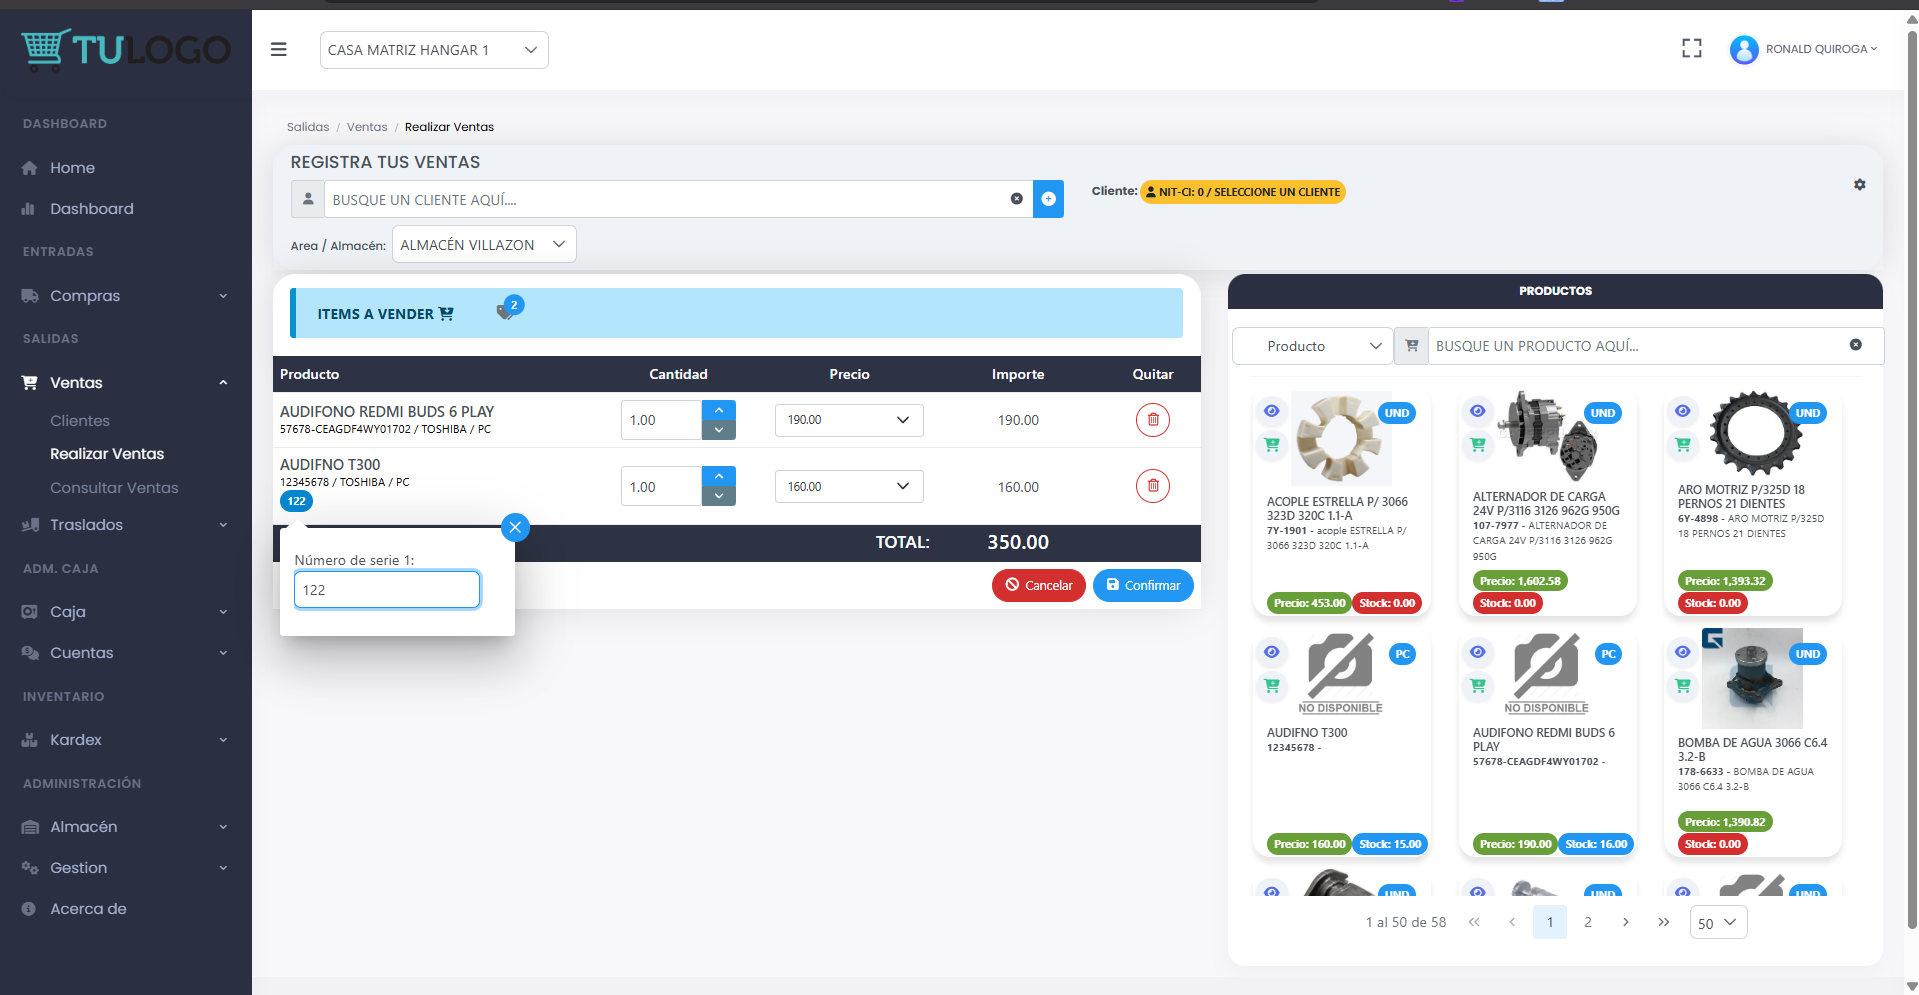Click the hamburger menu icon
The width and height of the screenshot is (1919, 995).
pos(279,50)
